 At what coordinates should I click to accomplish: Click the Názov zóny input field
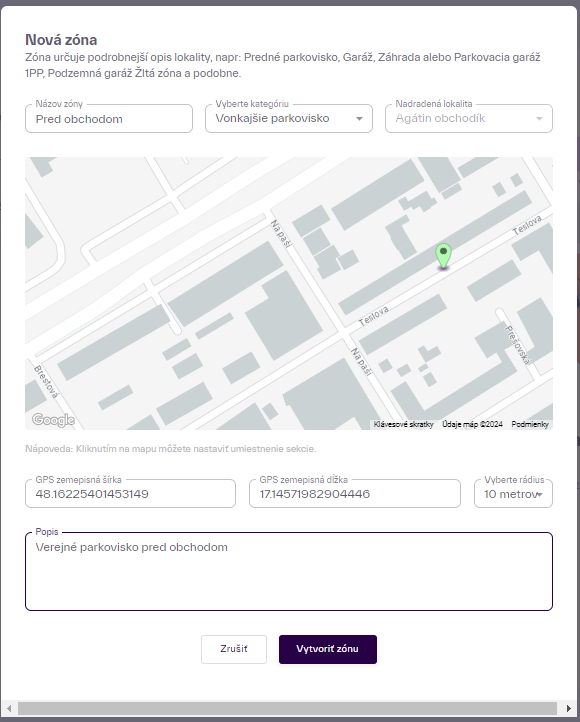click(x=109, y=119)
